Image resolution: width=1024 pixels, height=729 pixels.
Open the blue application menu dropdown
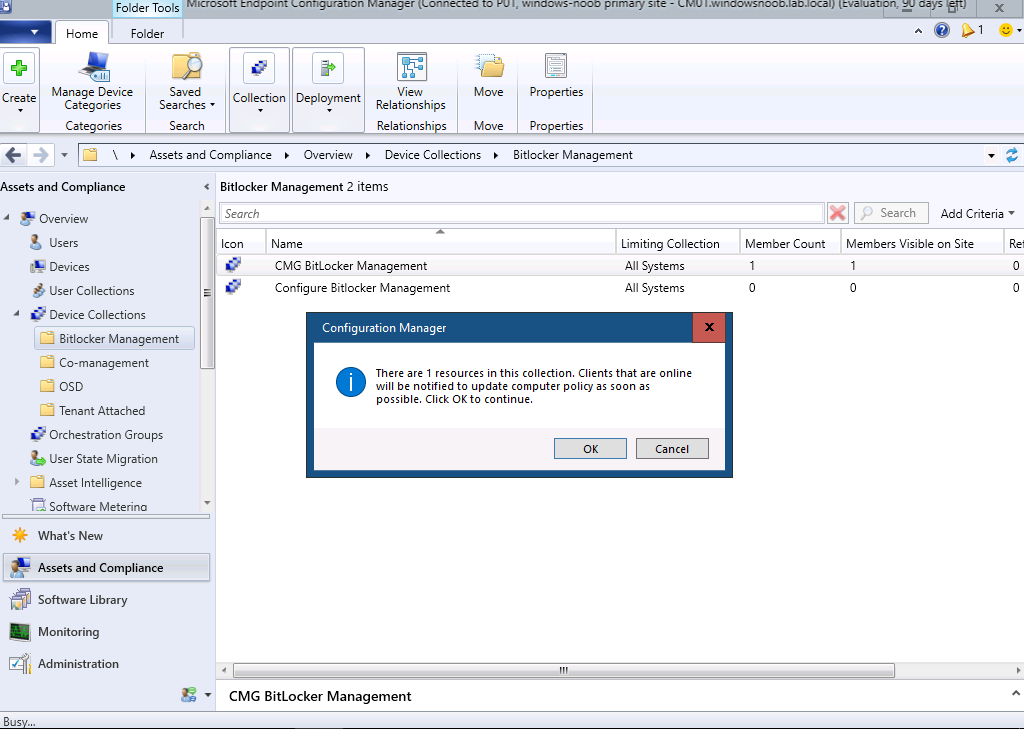pos(26,31)
